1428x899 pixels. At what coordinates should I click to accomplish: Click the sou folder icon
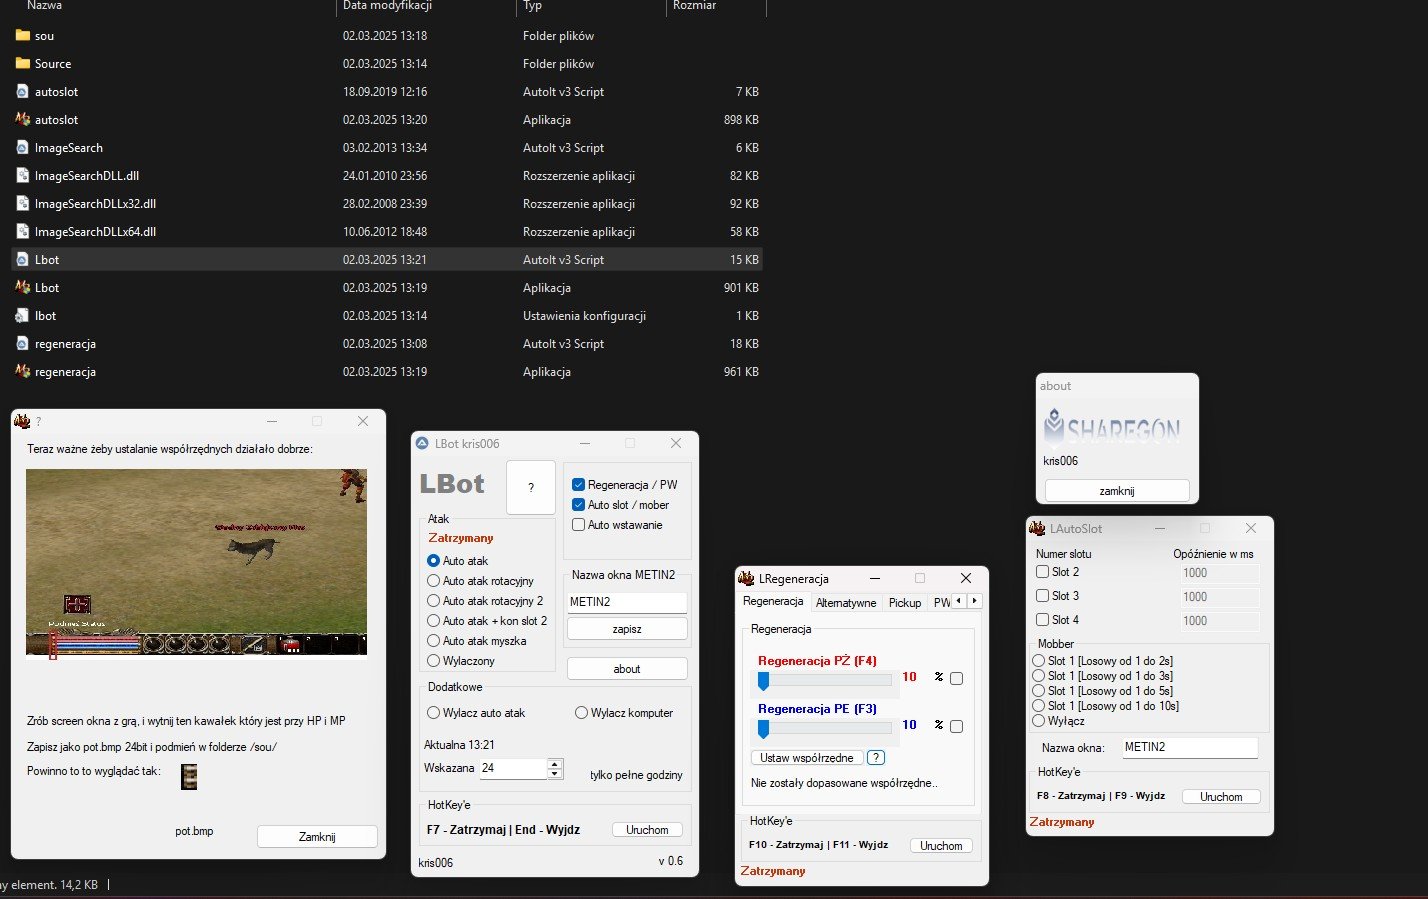click(22, 35)
